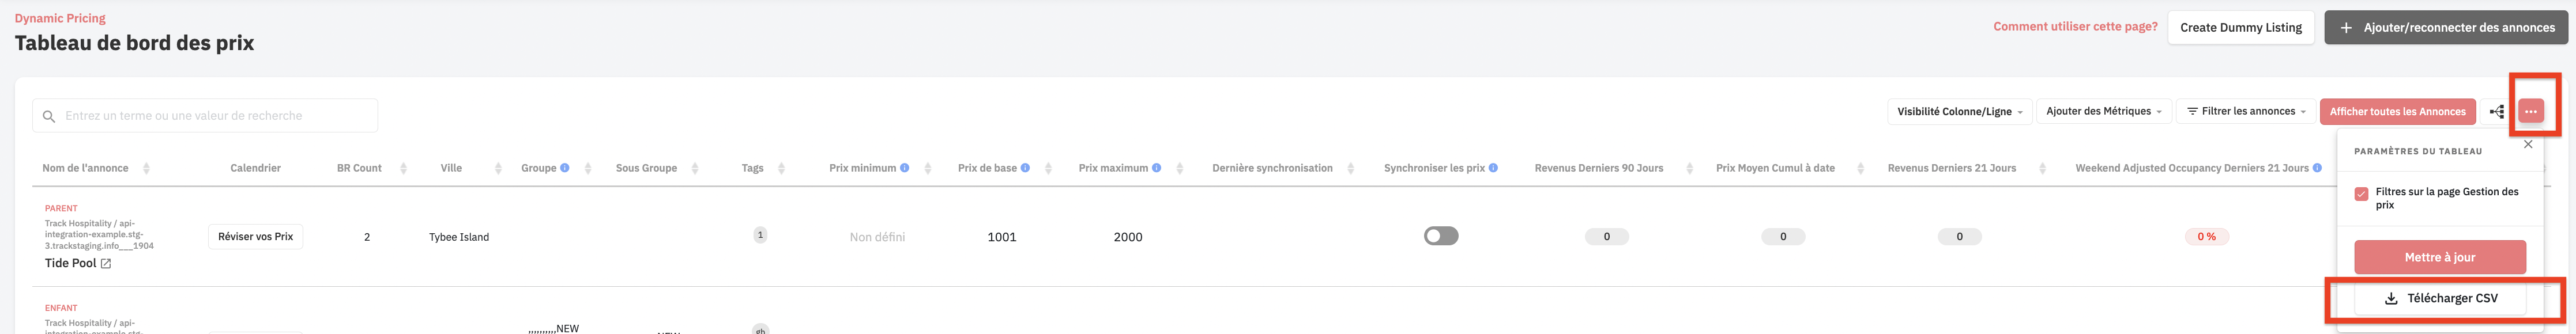Open Tide Pool external link icon
The height and width of the screenshot is (334, 2576).
(106, 264)
